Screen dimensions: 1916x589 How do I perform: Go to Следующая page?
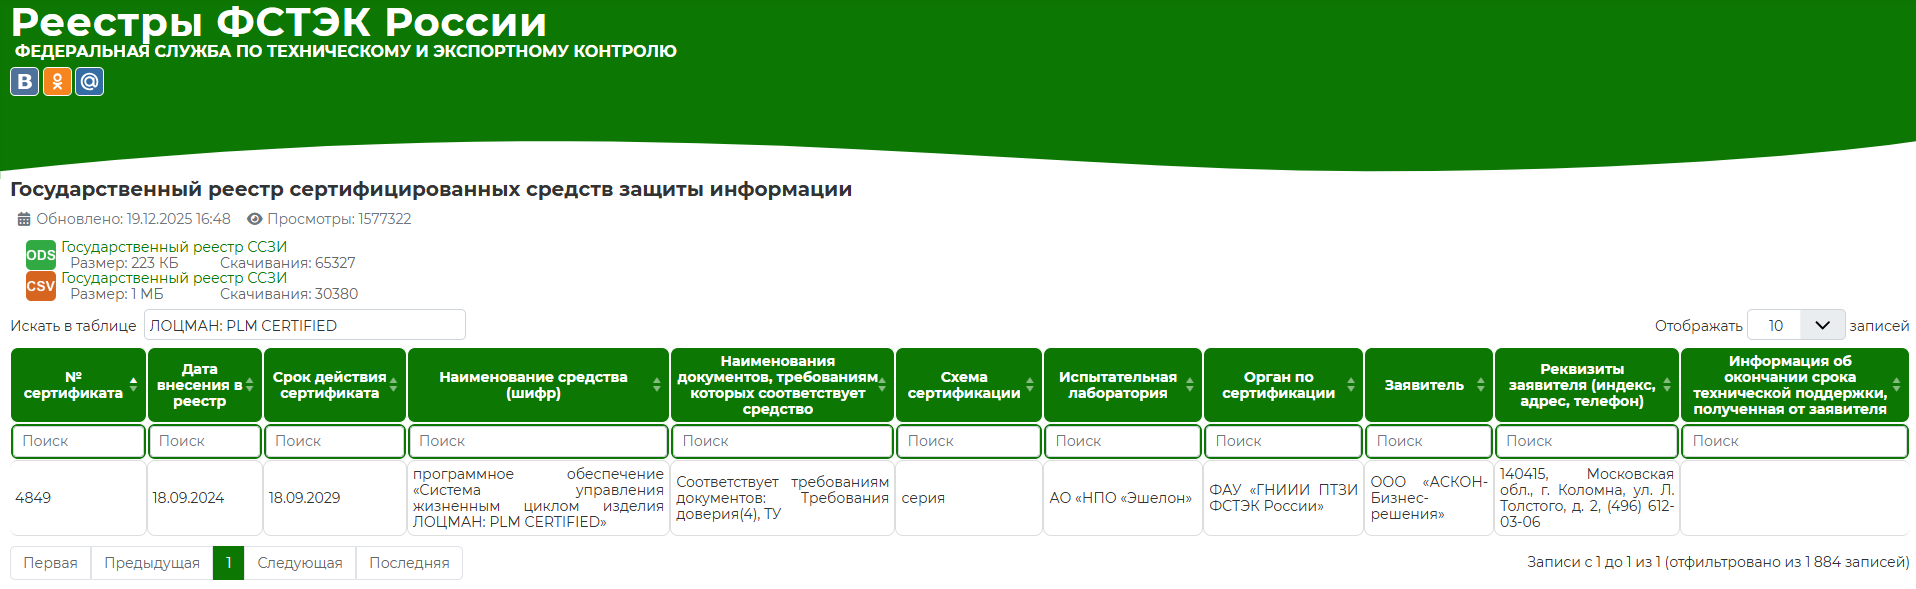[299, 563]
